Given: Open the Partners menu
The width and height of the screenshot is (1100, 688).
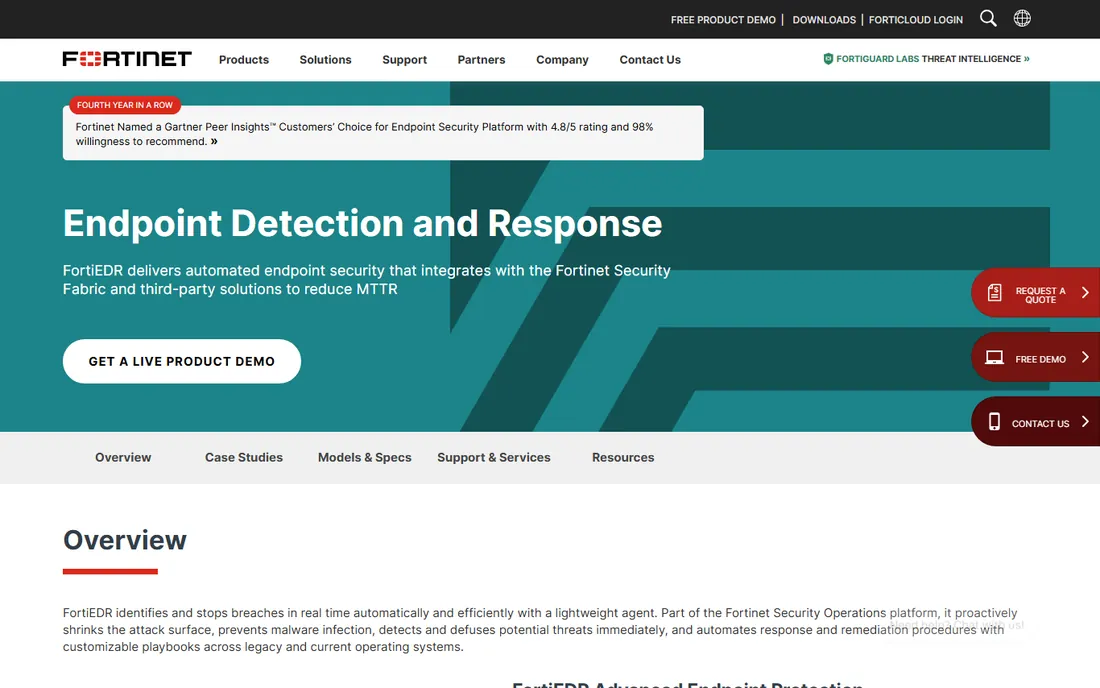Looking at the screenshot, I should tap(481, 60).
